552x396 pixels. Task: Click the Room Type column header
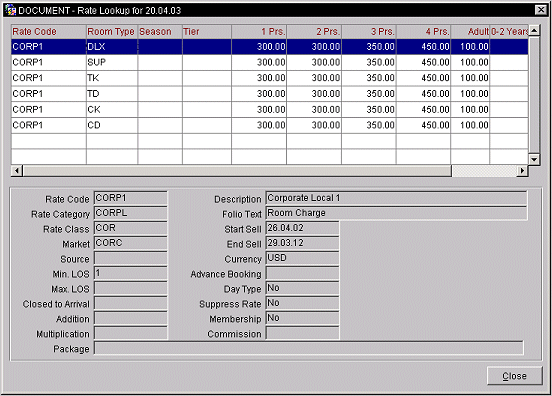(x=112, y=32)
